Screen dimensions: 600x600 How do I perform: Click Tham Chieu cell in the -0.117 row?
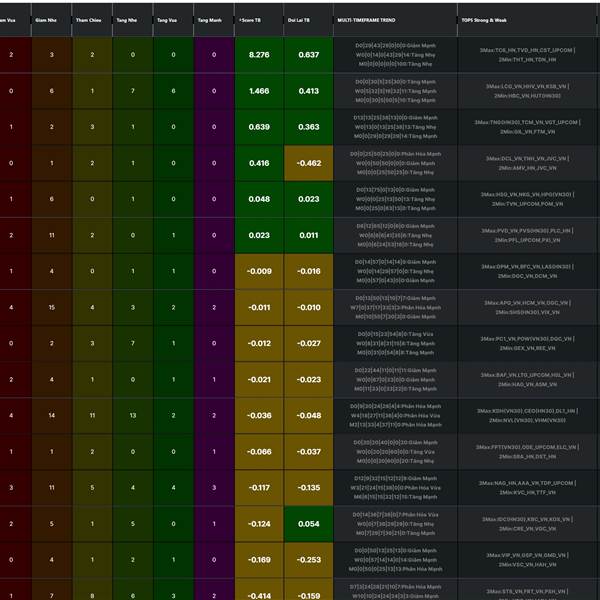tap(92, 488)
